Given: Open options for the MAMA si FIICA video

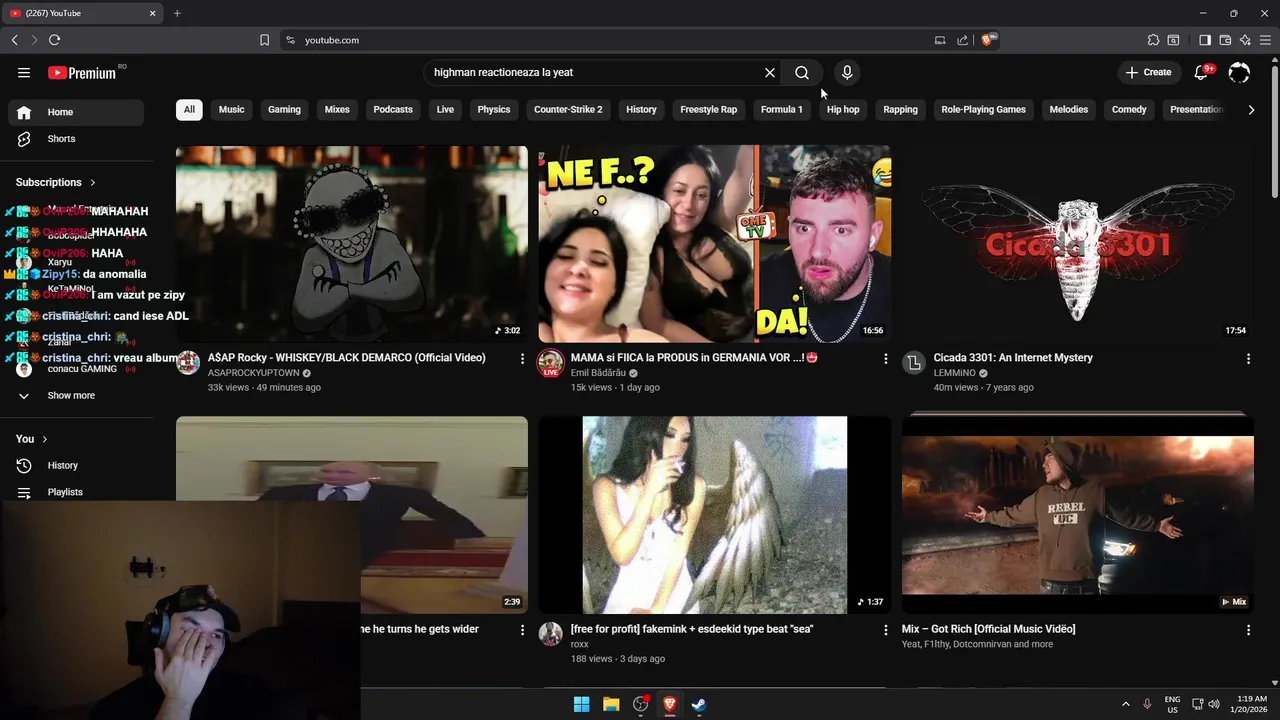Looking at the screenshot, I should click(885, 358).
